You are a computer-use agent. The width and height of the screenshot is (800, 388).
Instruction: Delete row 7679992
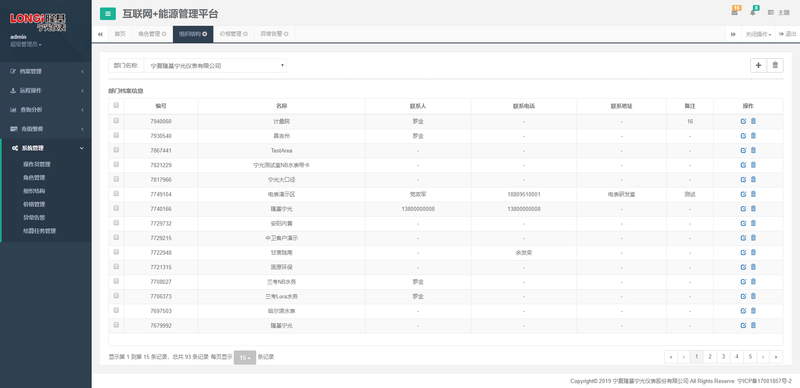(754, 325)
